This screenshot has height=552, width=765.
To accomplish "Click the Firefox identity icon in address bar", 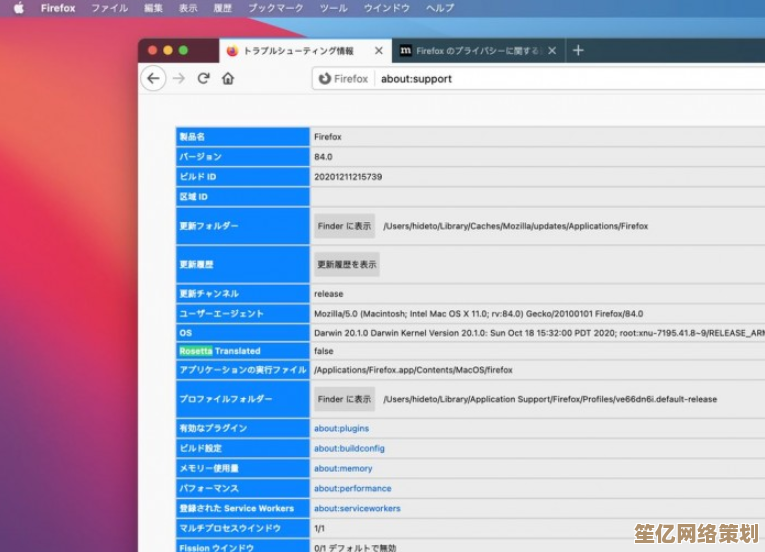I will pyautogui.click(x=324, y=79).
